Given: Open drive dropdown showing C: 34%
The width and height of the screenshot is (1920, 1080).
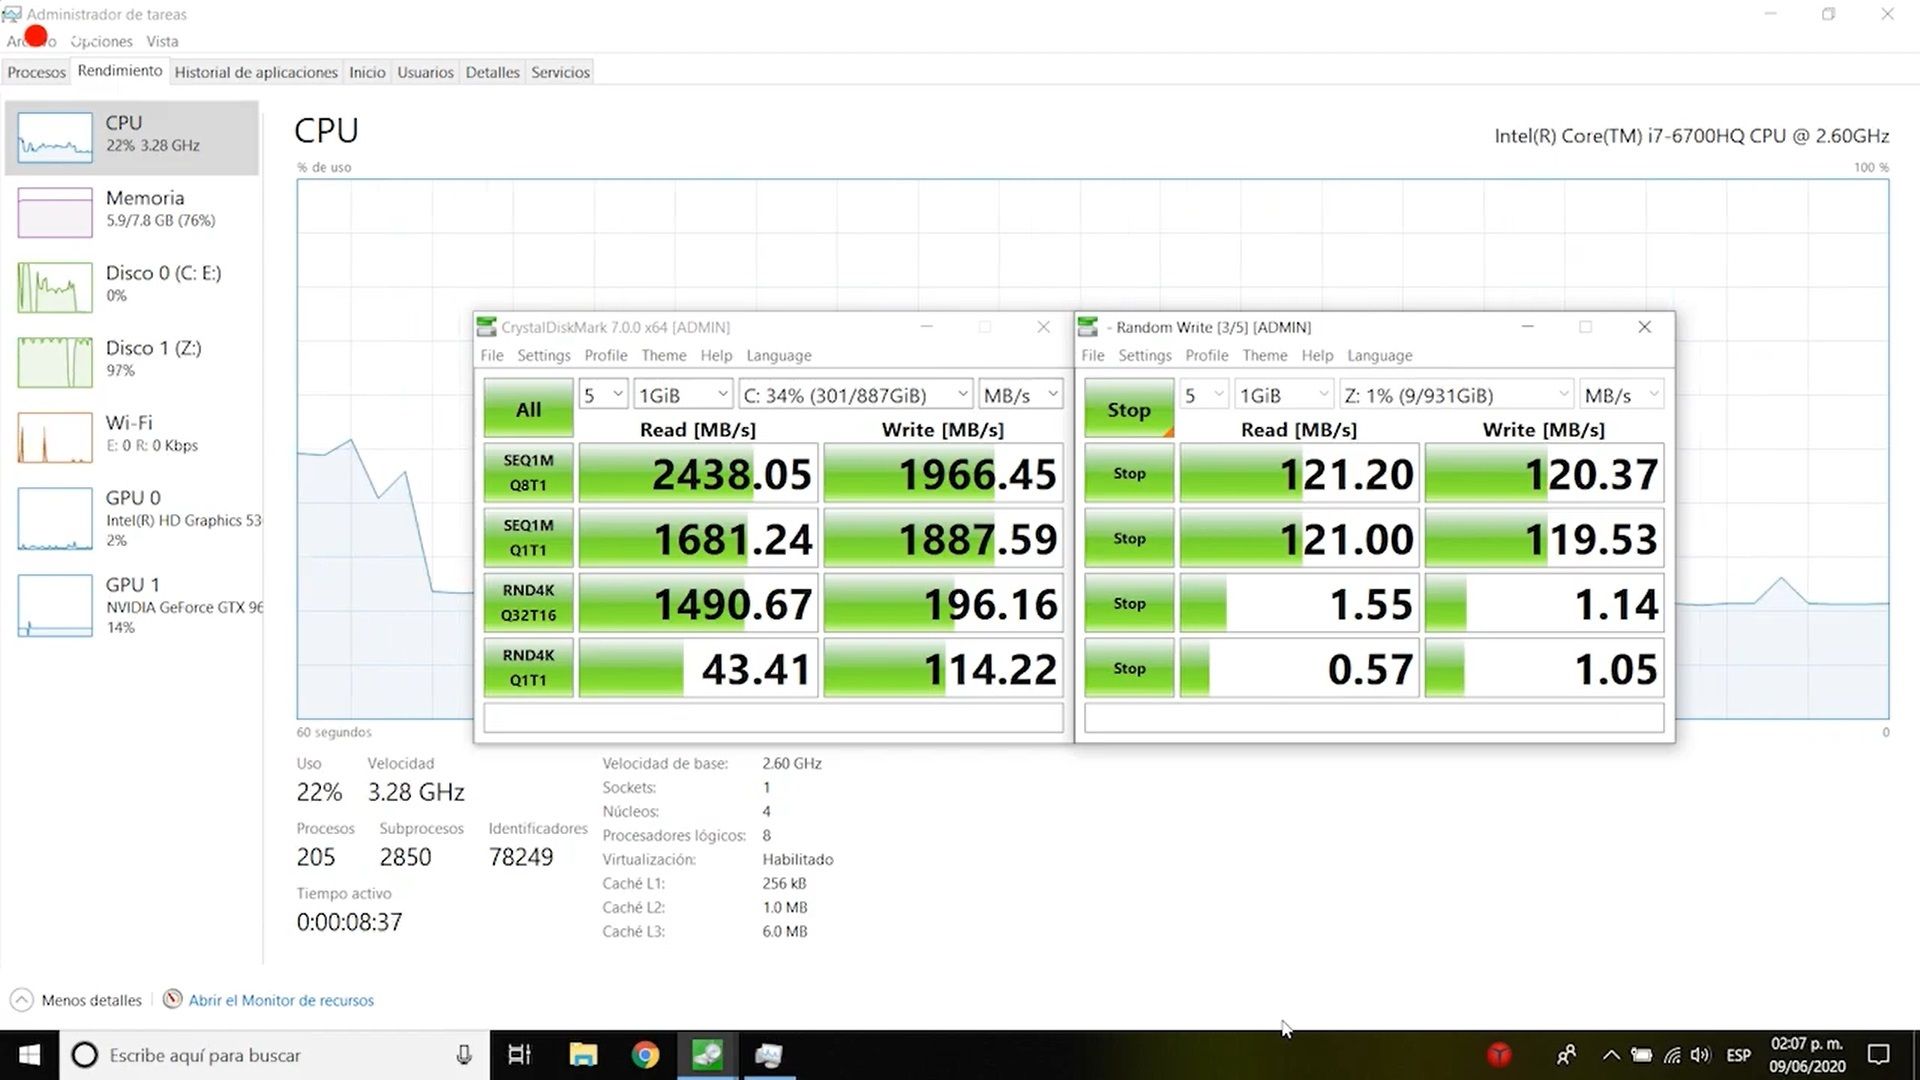Looking at the screenshot, I should pos(855,395).
